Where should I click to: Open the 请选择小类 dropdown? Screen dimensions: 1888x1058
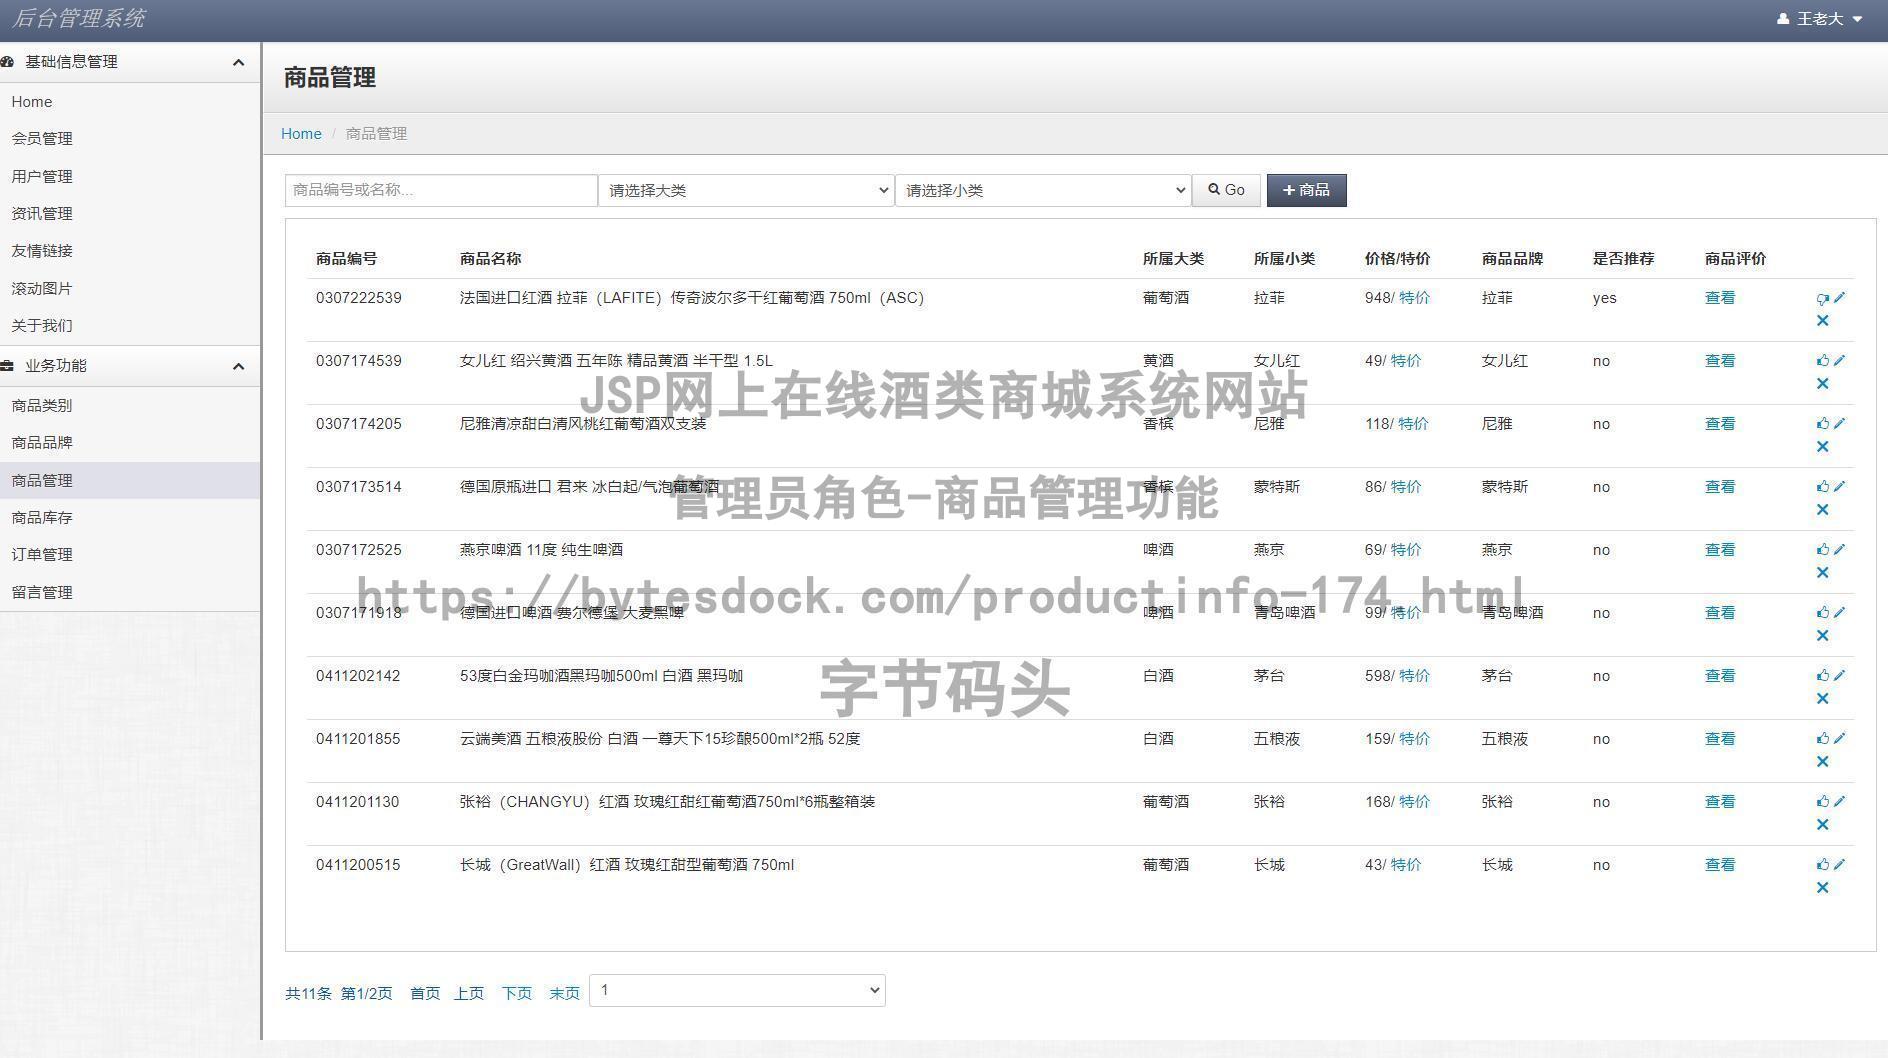point(1042,189)
